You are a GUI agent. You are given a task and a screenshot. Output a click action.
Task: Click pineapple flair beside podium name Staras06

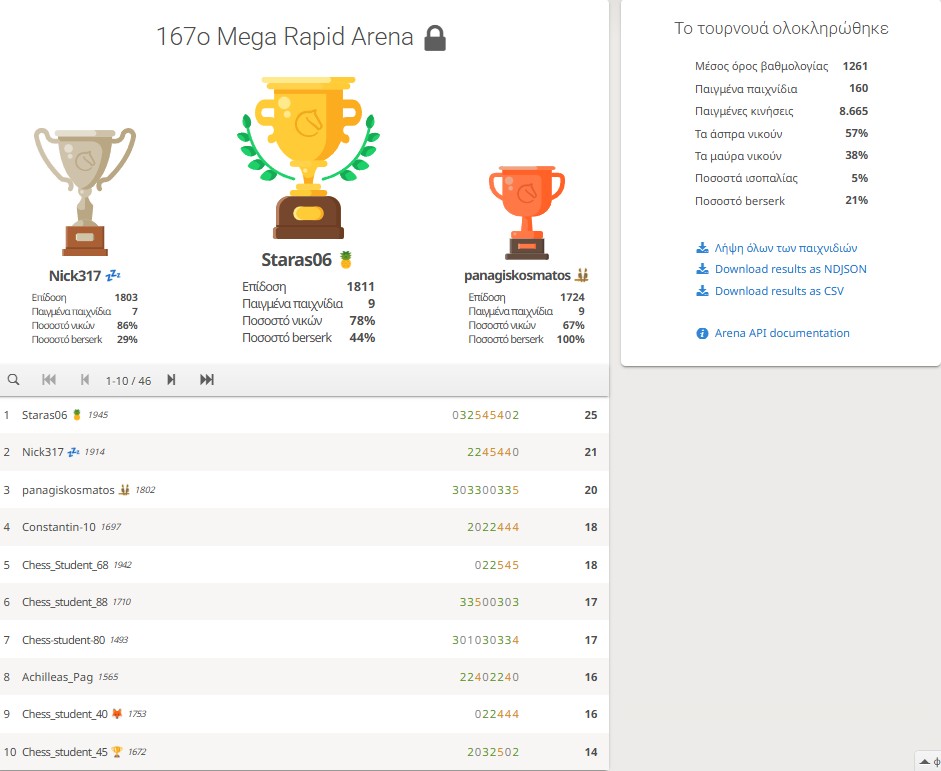[346, 260]
